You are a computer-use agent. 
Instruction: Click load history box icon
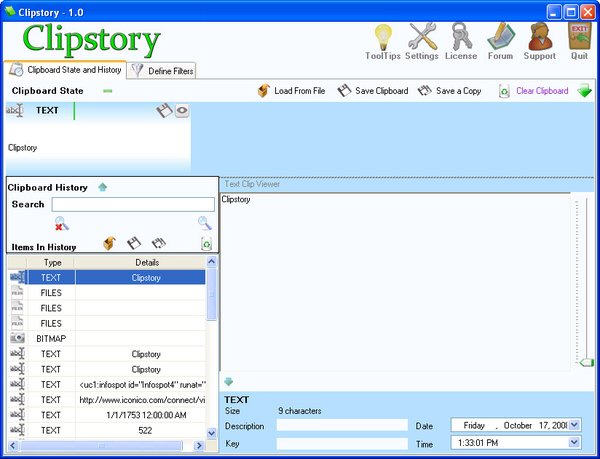pos(109,243)
